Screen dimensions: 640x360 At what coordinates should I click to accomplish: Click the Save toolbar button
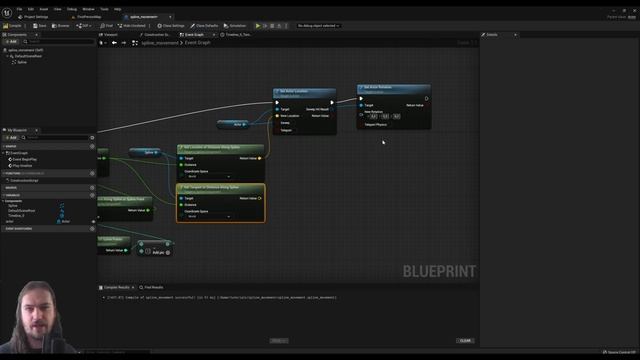40,26
